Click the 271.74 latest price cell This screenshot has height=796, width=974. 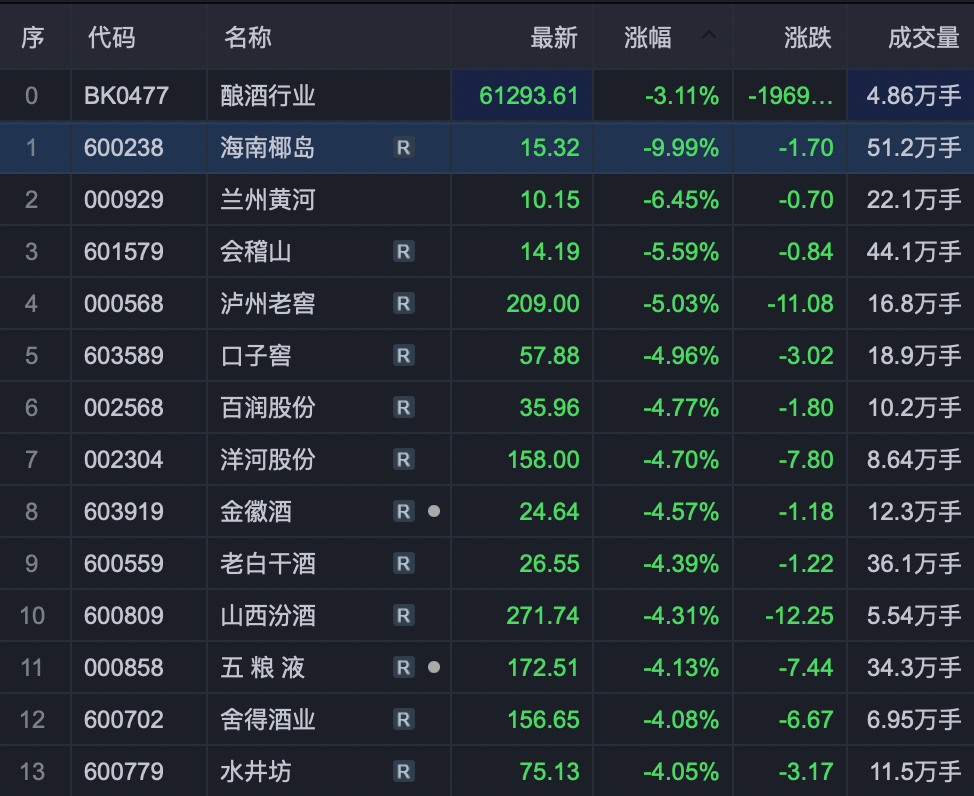click(543, 616)
